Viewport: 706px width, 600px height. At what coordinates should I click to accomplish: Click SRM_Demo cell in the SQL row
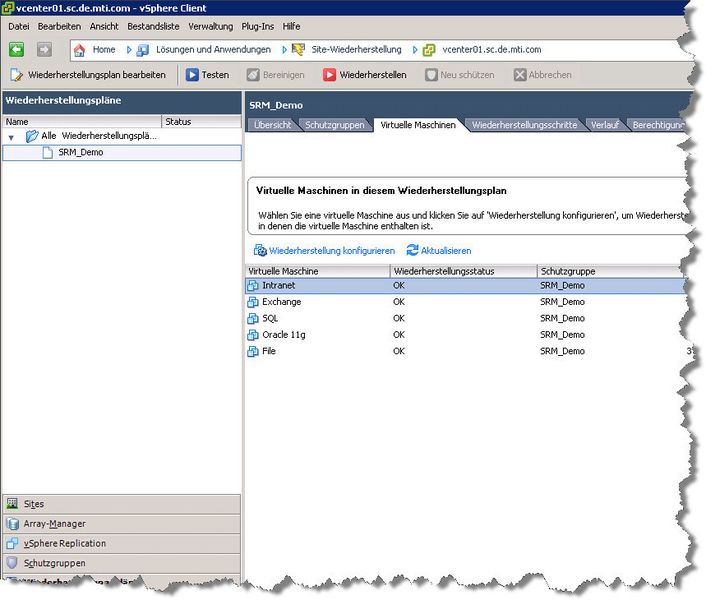562,319
